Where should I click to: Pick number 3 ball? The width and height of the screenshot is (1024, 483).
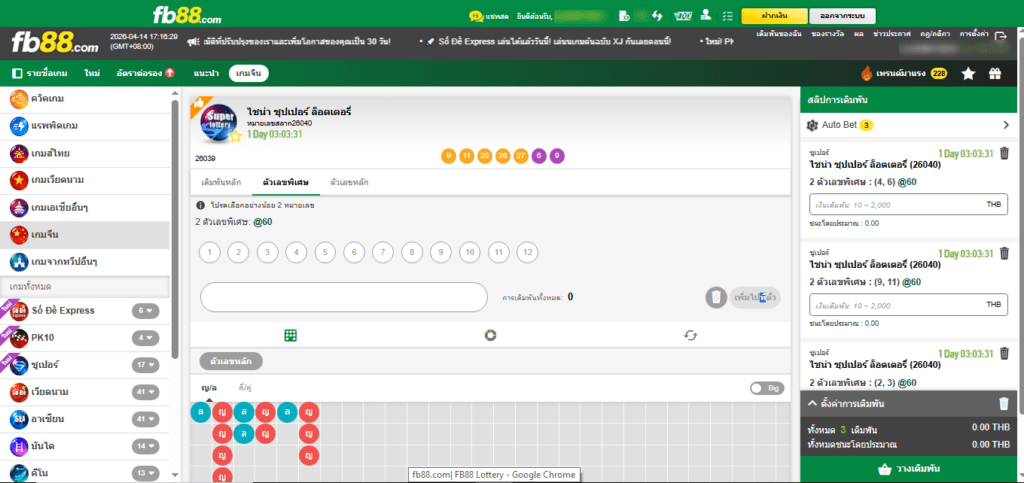[x=268, y=252]
